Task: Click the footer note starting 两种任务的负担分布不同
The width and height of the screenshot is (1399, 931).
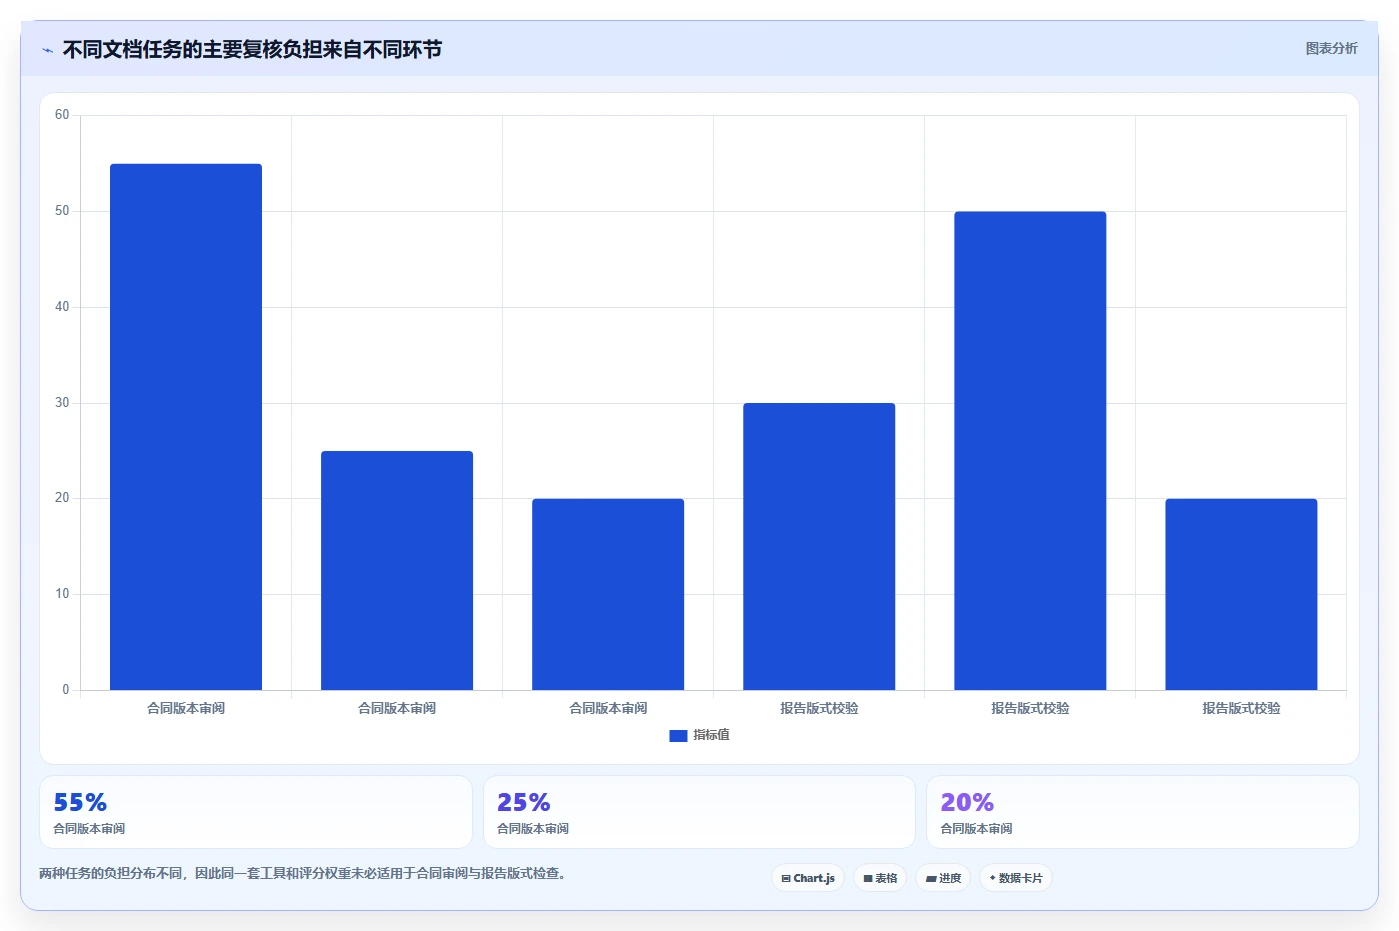Action: [x=305, y=873]
